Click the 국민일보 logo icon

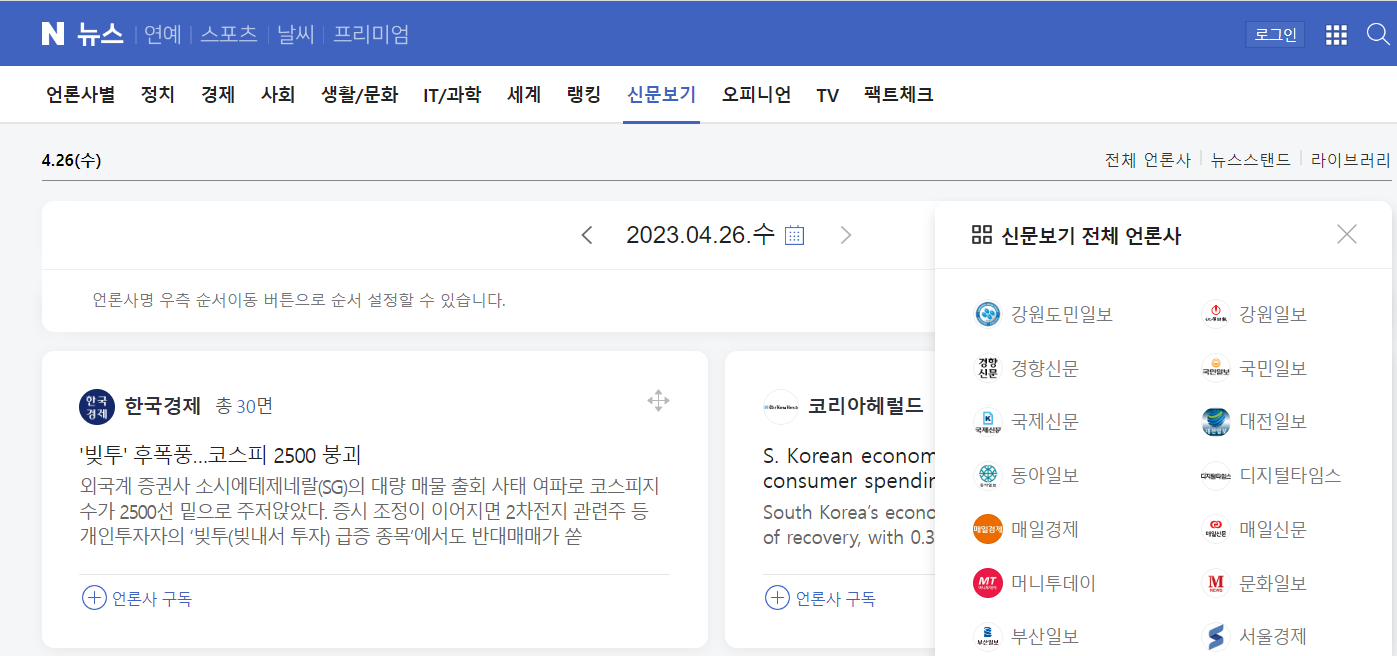click(1215, 368)
